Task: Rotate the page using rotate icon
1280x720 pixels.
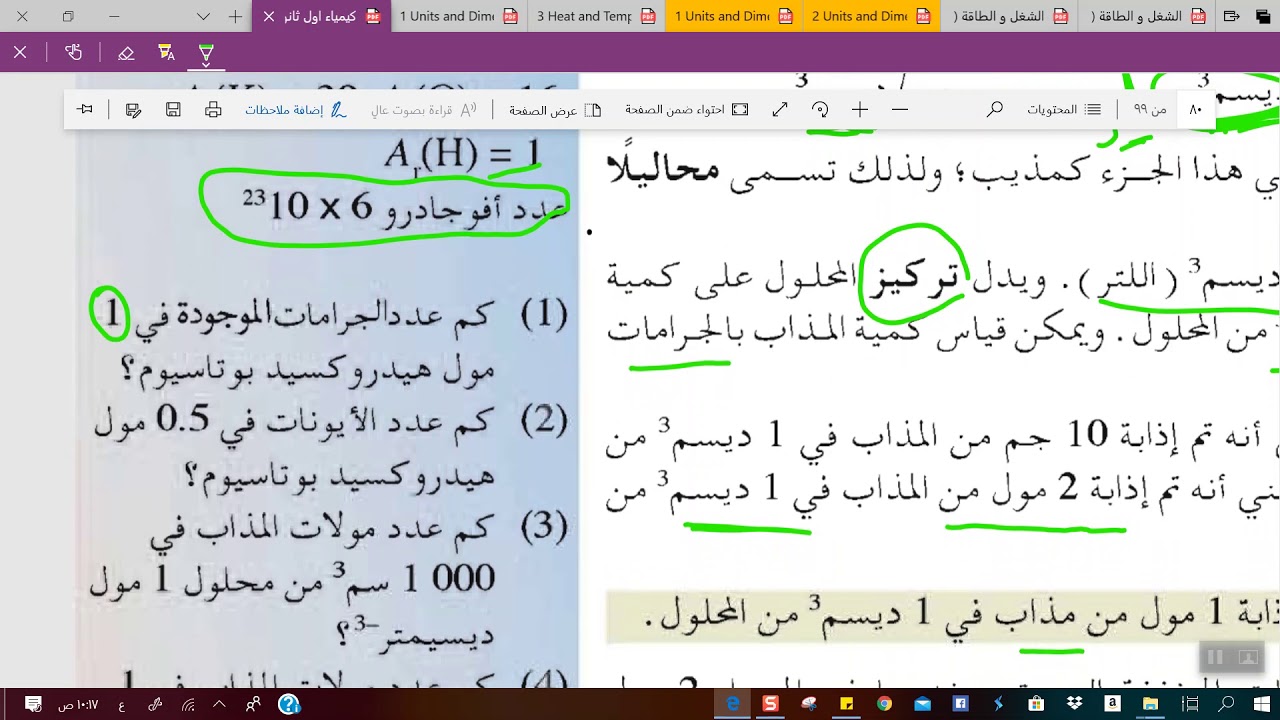Action: (820, 110)
